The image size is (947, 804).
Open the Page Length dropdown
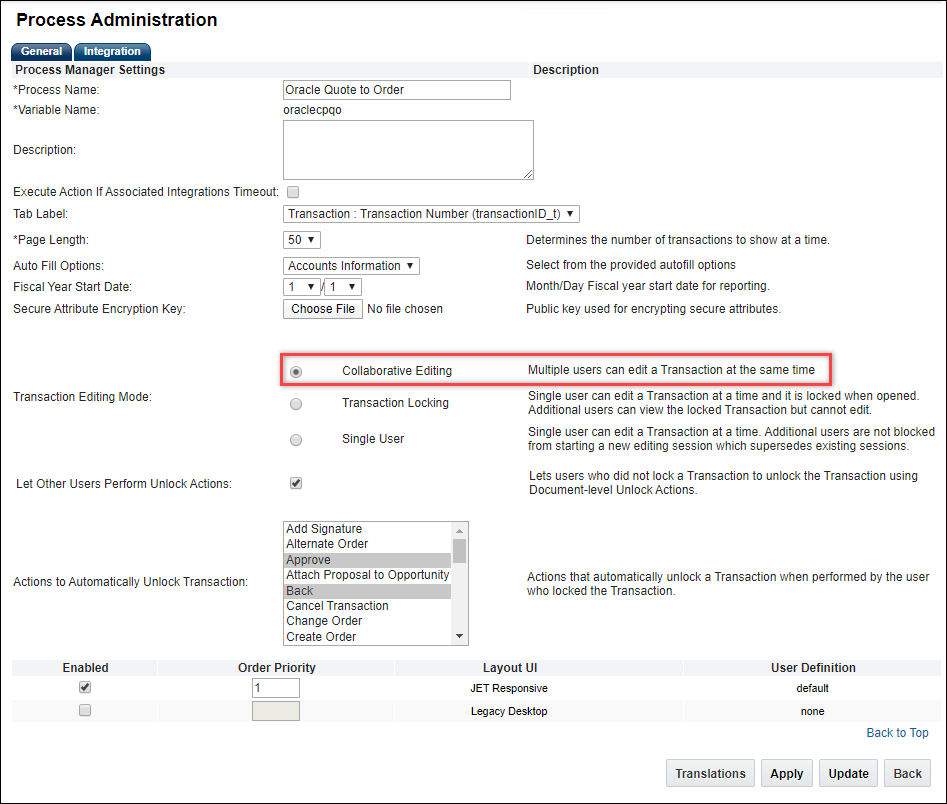(x=301, y=240)
